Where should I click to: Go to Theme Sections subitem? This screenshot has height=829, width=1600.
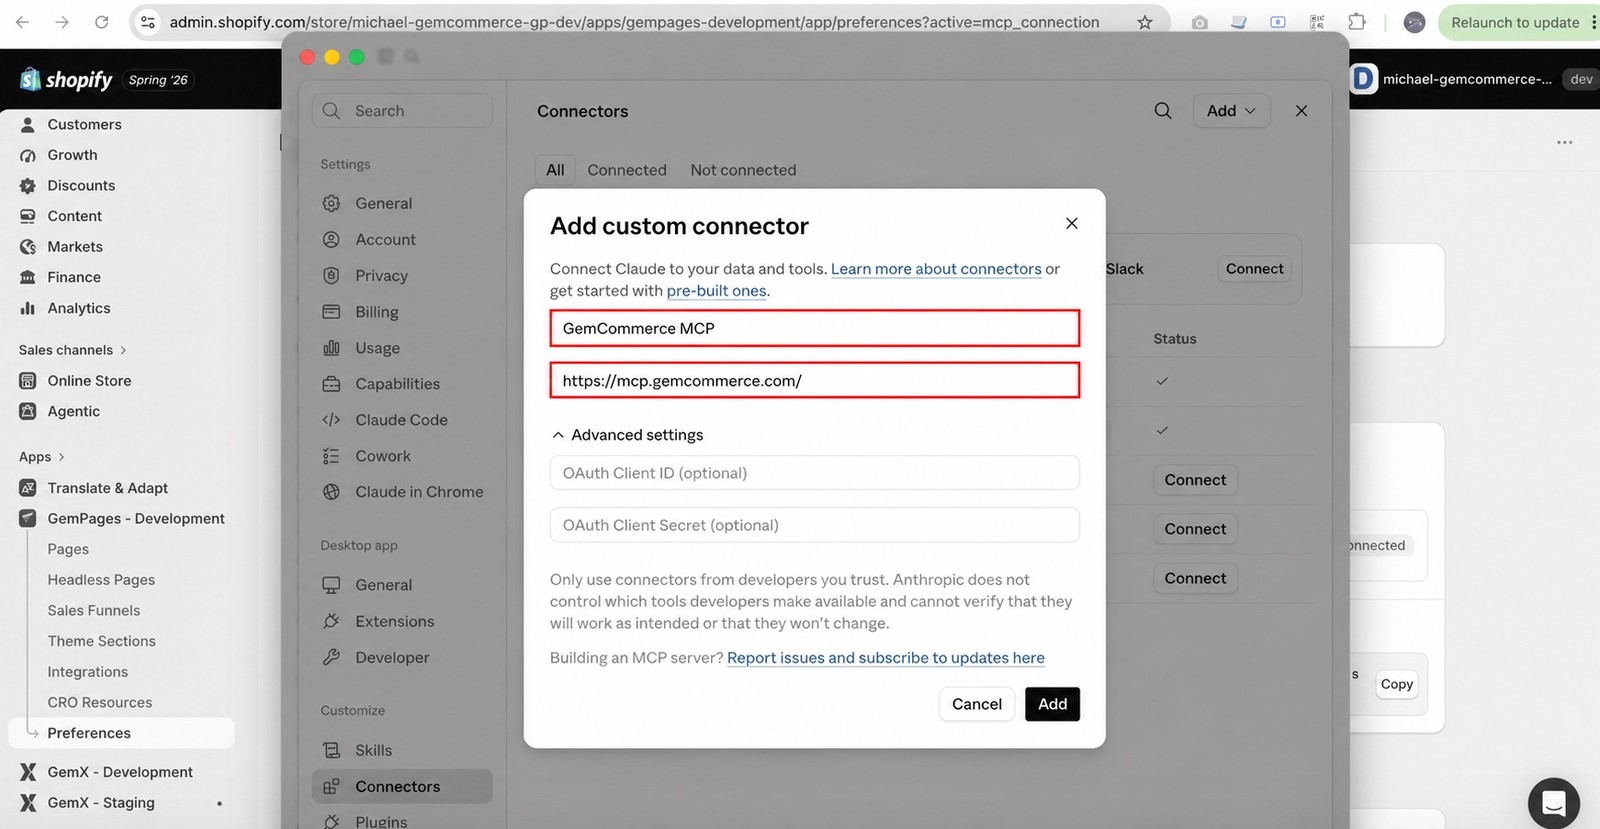click(x=101, y=641)
